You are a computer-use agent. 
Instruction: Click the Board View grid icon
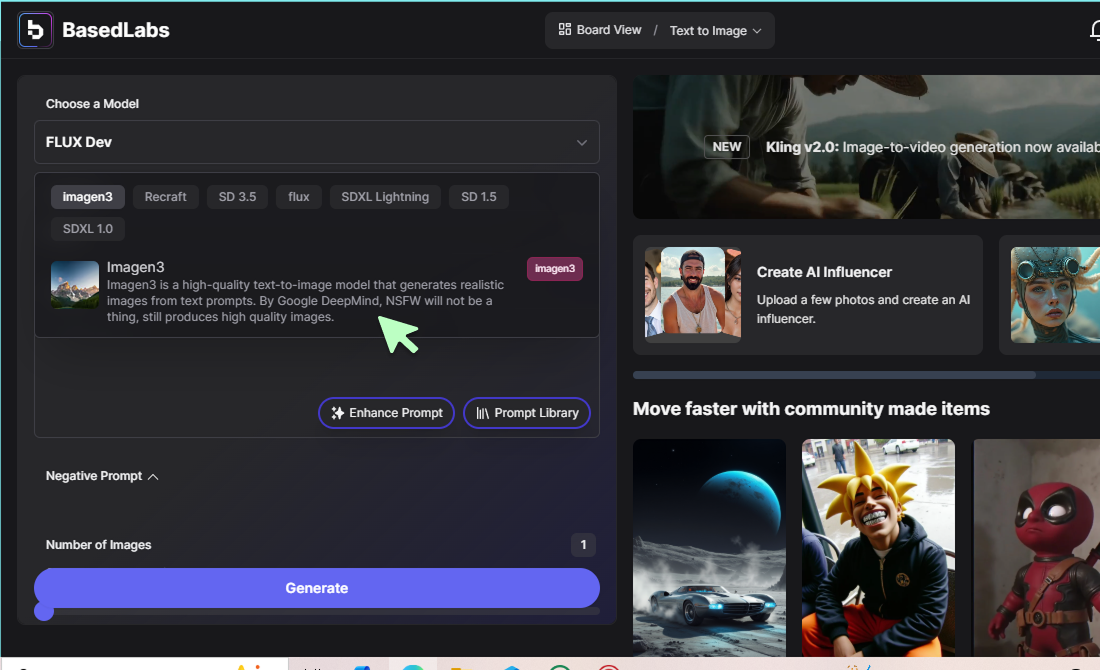click(565, 30)
